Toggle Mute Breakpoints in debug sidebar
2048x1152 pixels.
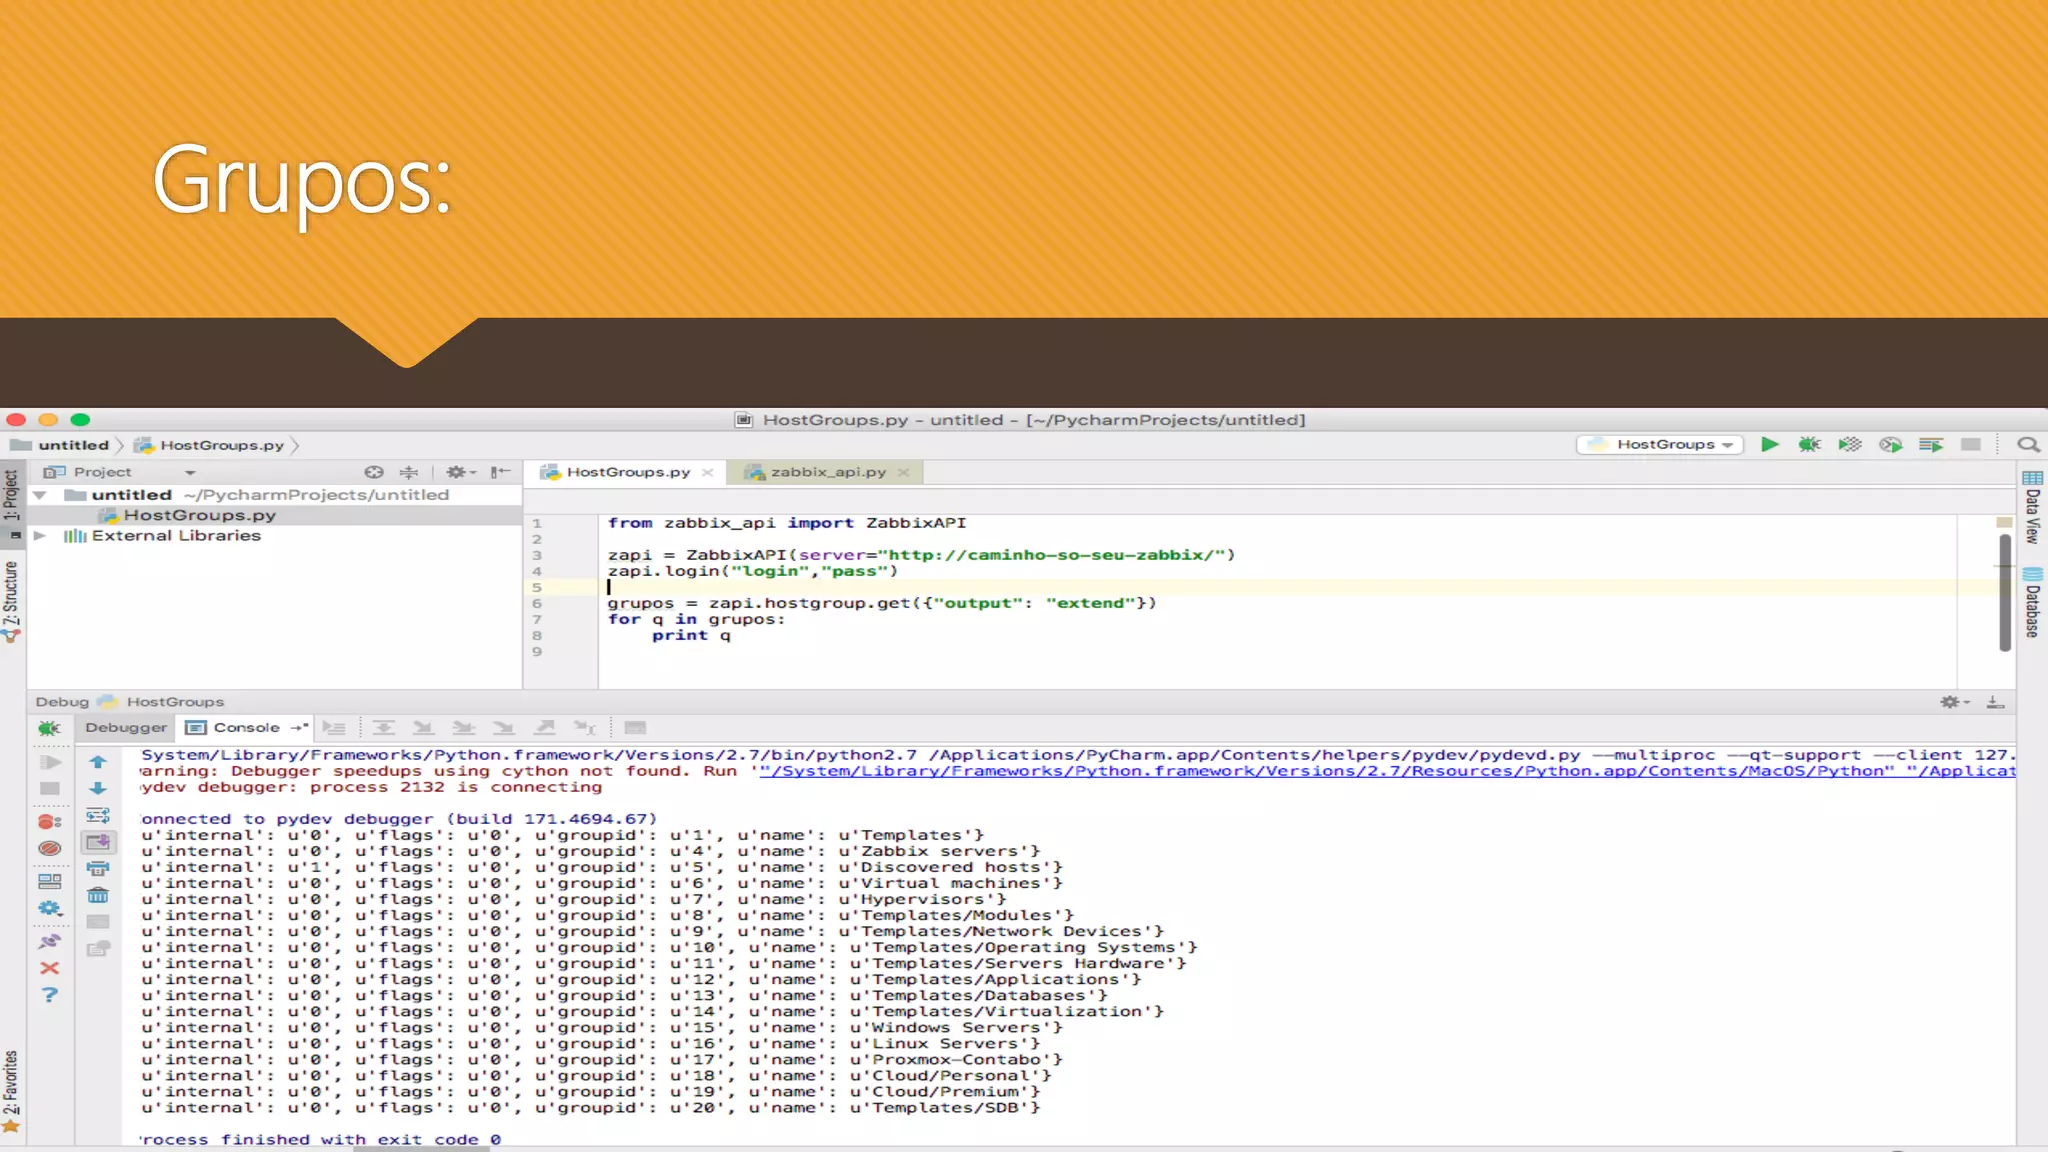[x=49, y=849]
